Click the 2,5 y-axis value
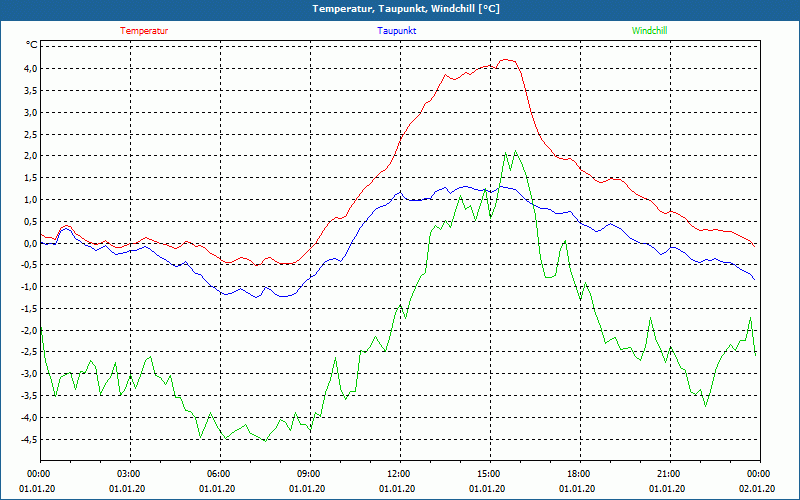 pyautogui.click(x=31, y=134)
